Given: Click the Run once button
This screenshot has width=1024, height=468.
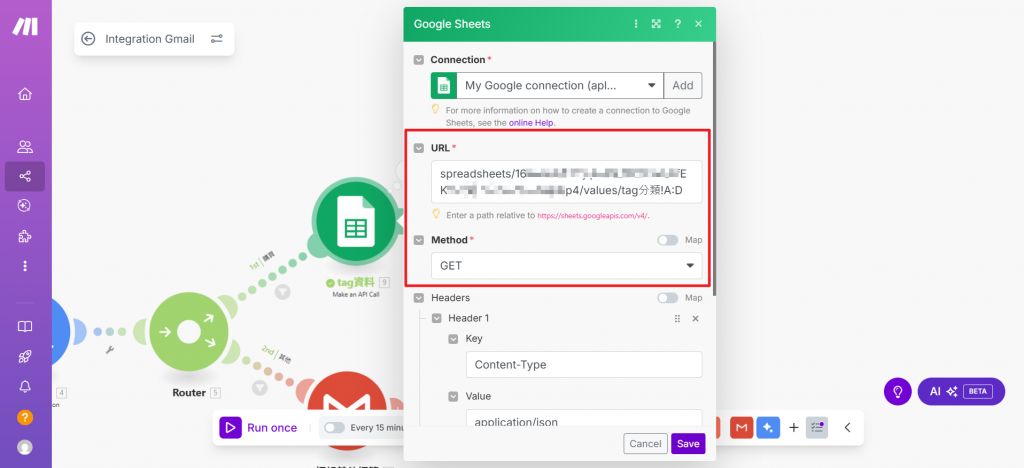Looking at the screenshot, I should pyautogui.click(x=259, y=428).
